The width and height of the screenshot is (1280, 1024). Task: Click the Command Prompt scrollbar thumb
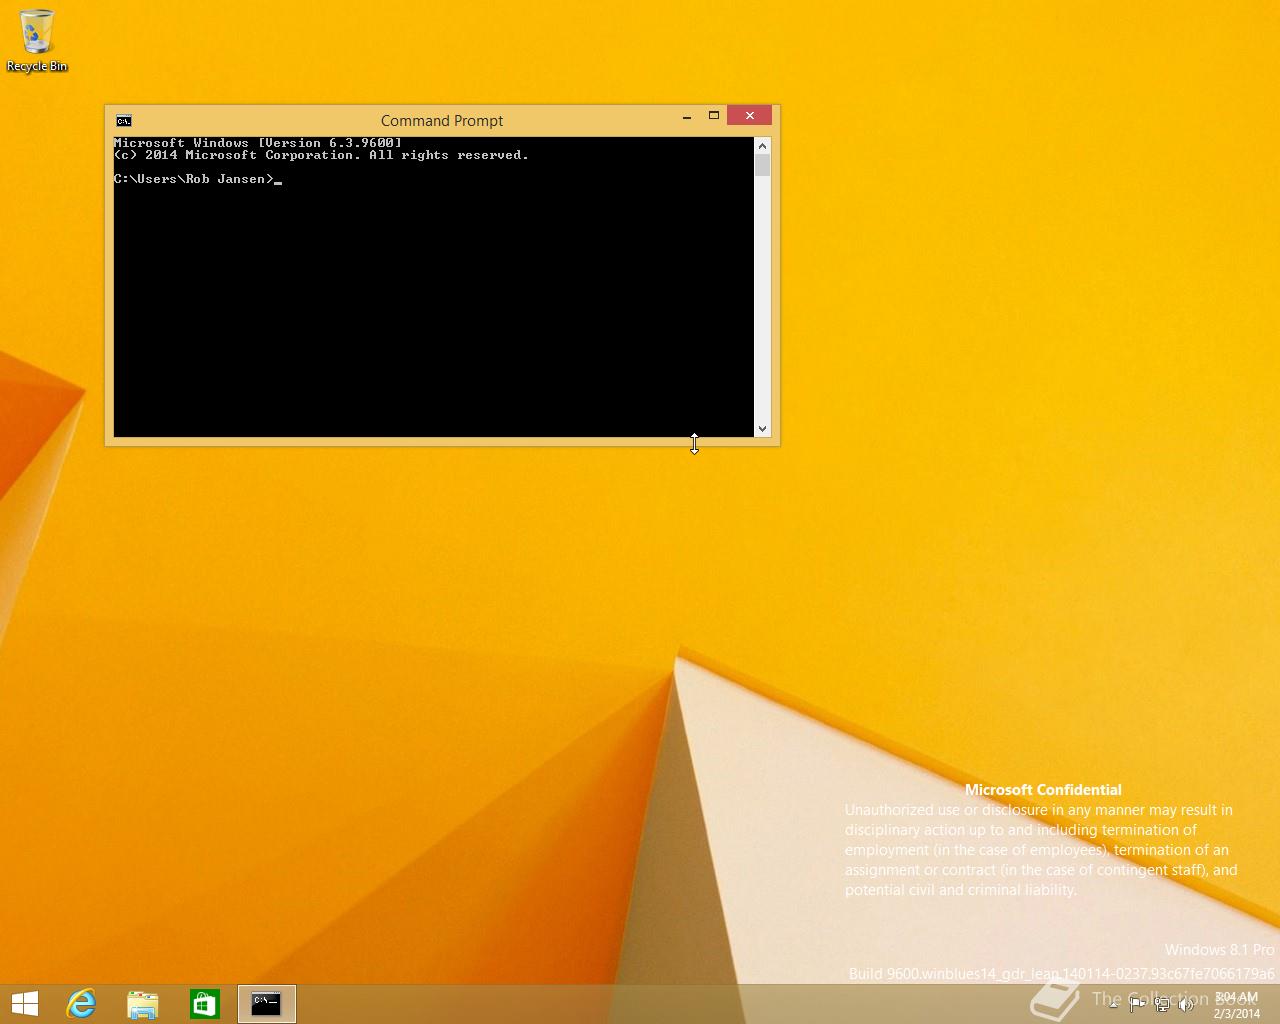coord(762,165)
